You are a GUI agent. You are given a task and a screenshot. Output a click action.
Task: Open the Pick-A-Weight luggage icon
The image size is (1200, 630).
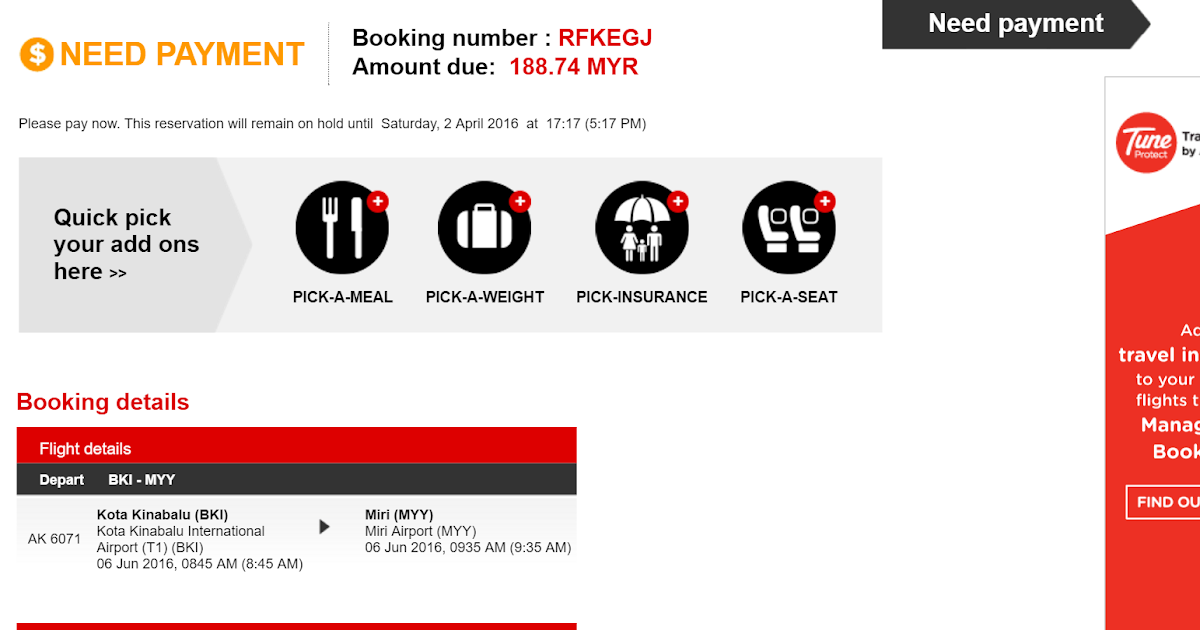[484, 228]
